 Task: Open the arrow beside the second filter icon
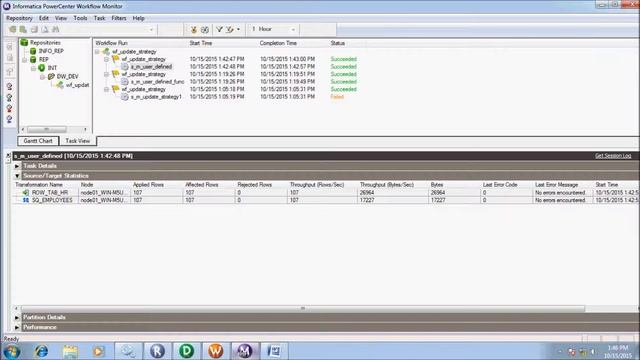pyautogui.click(x=238, y=29)
